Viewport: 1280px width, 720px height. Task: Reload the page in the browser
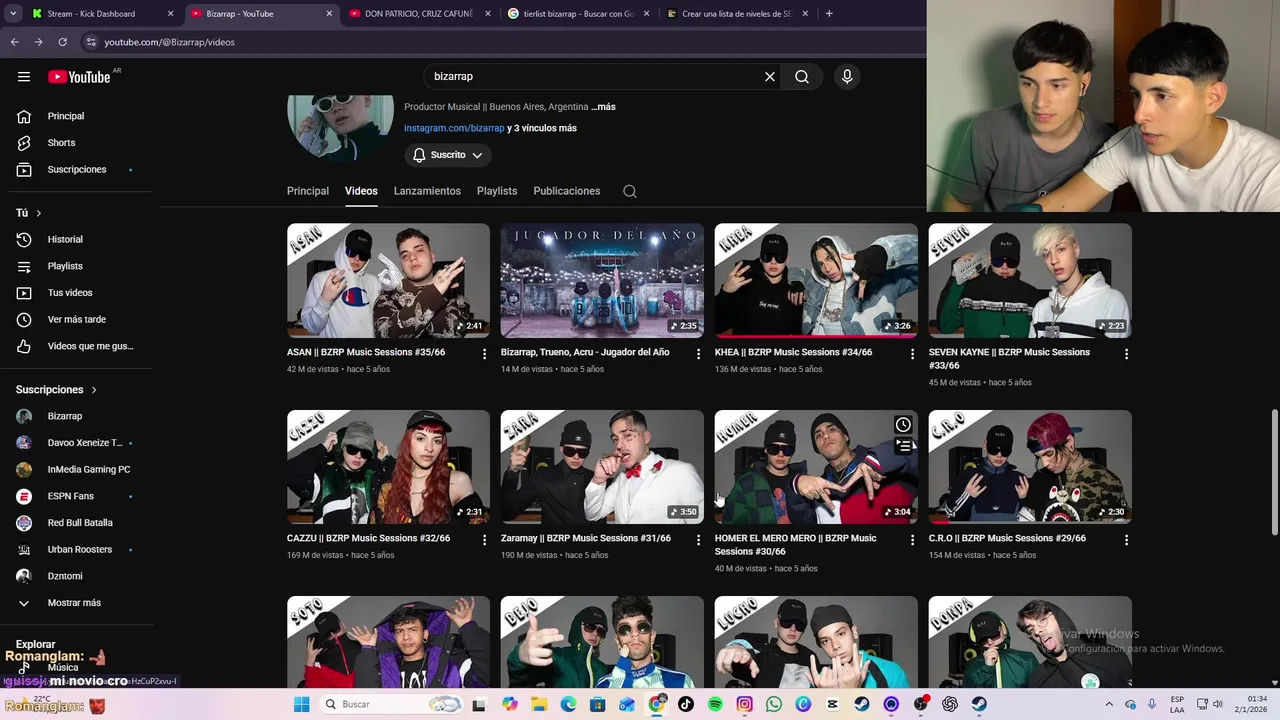(62, 42)
